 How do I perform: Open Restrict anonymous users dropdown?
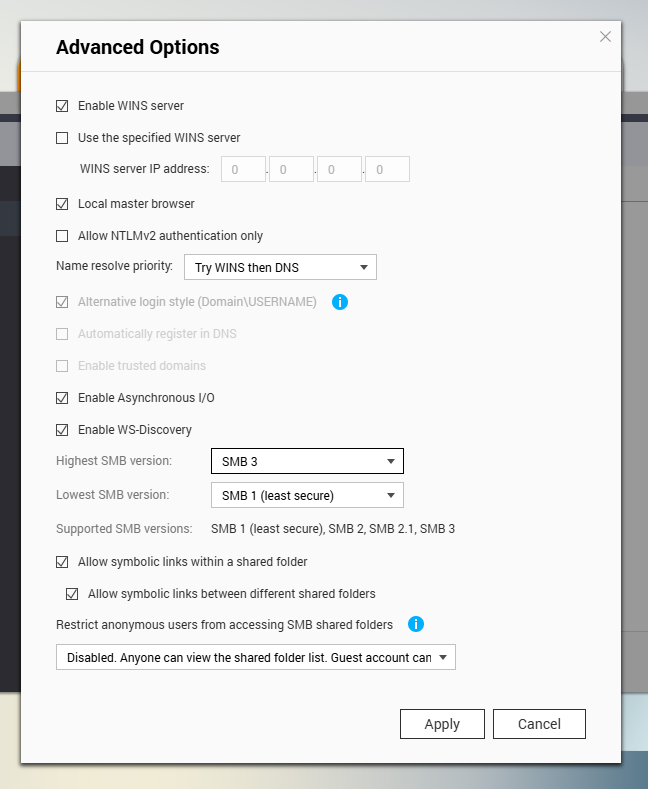click(x=256, y=657)
